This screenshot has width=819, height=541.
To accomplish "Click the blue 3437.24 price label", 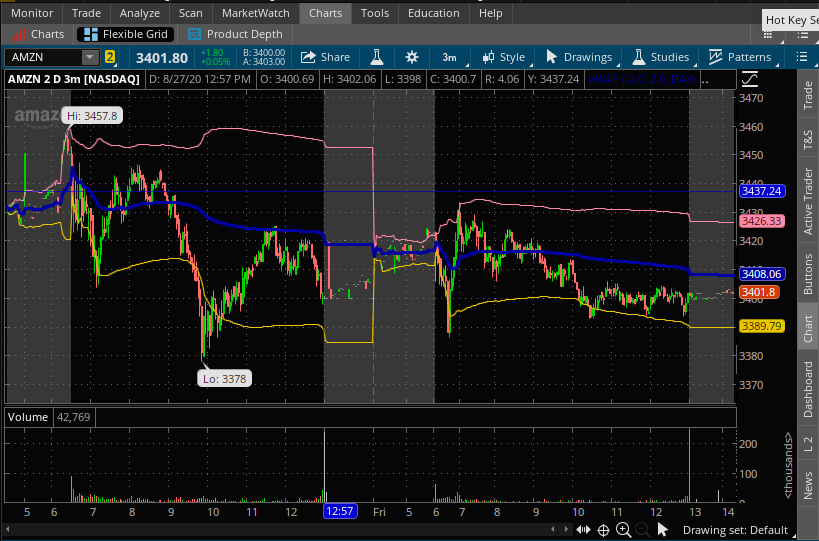I will pos(762,191).
